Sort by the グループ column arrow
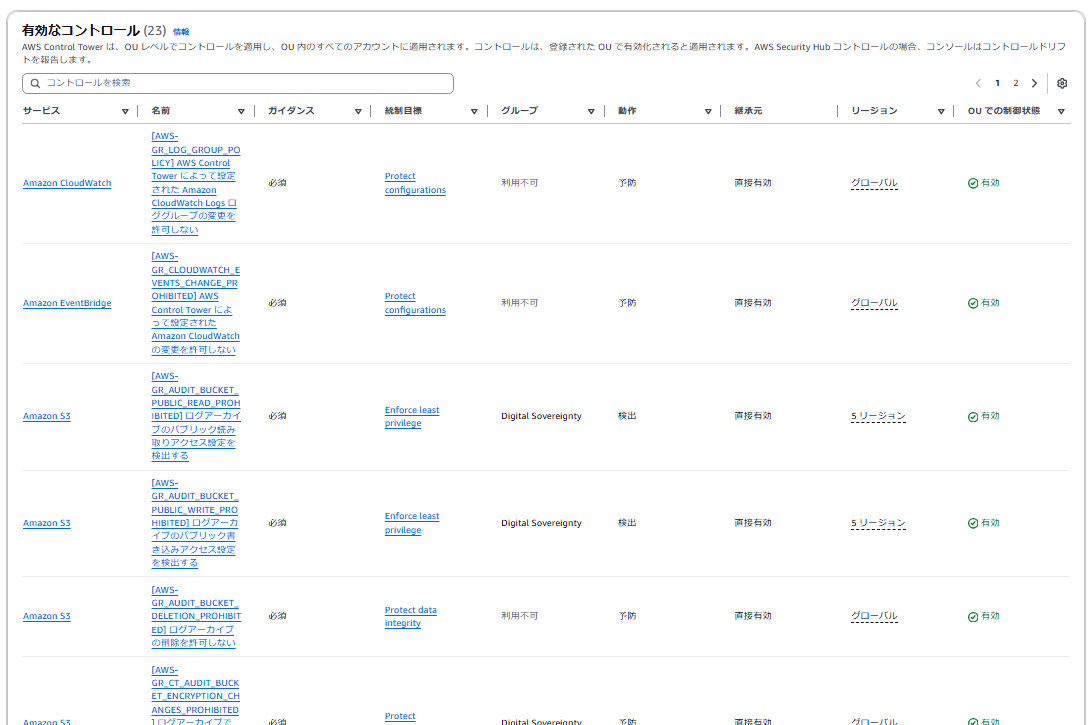Screen dimensions: 1092x725 click(x=591, y=111)
